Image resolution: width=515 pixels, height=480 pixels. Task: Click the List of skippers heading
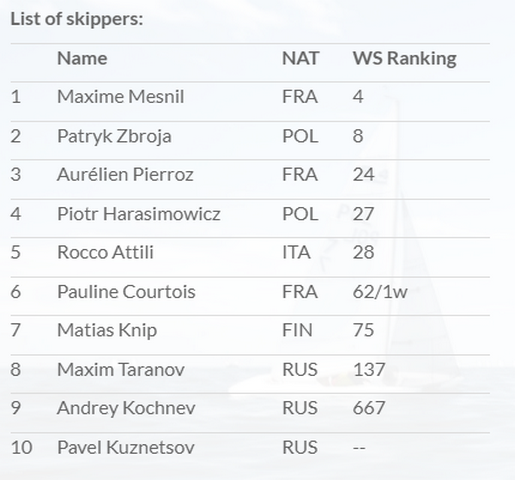[77, 19]
